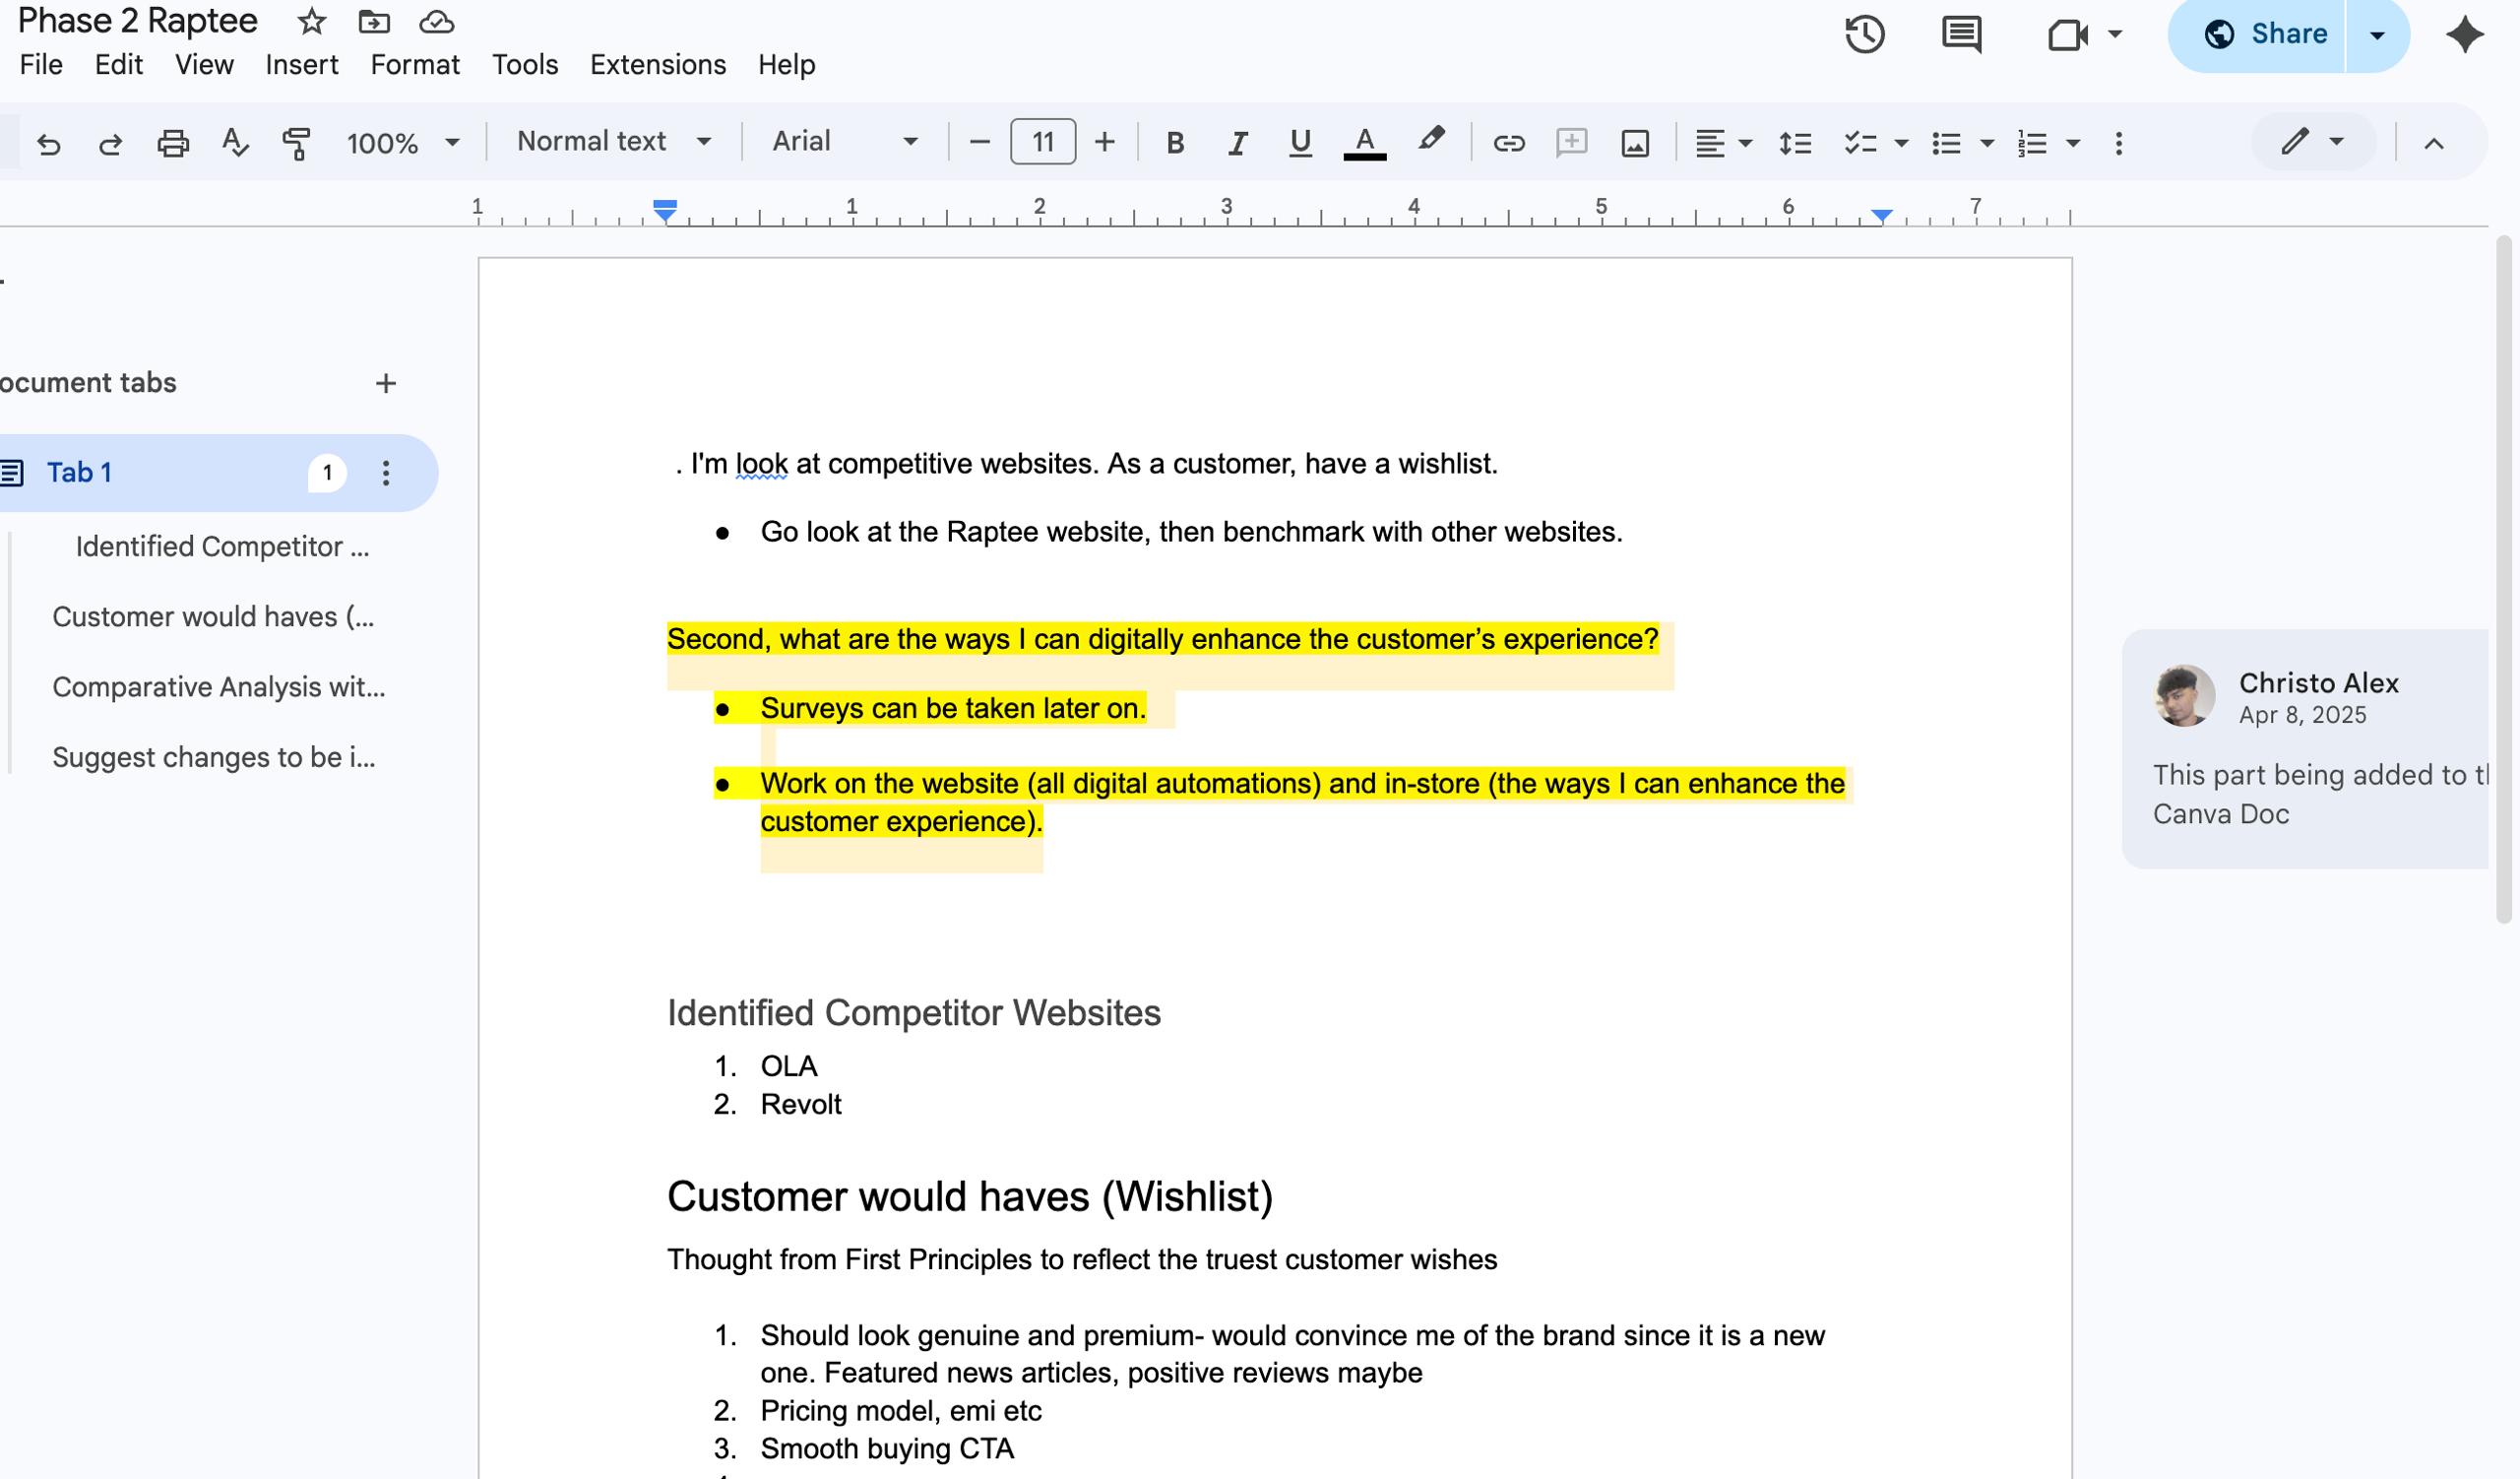Screen dimensions: 2520x1479
Task: Open the editing mode pencil dropdown
Action: click(x=2312, y=142)
